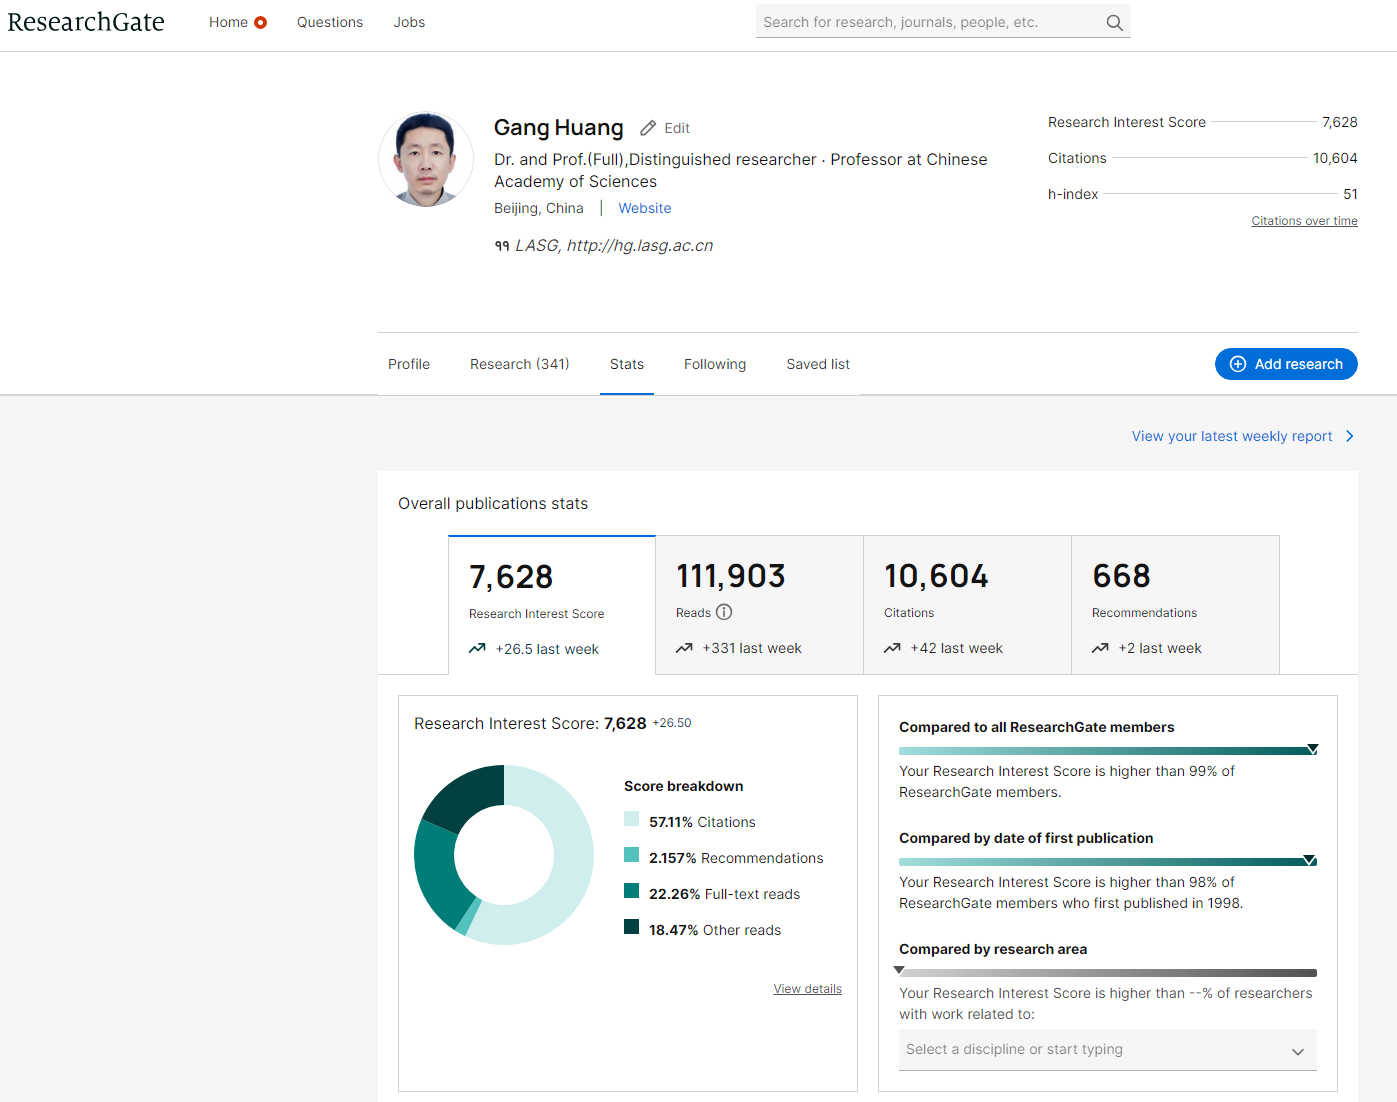This screenshot has width=1397, height=1102.
Task: Click the date of first publication percentile bar
Action: (1108, 861)
